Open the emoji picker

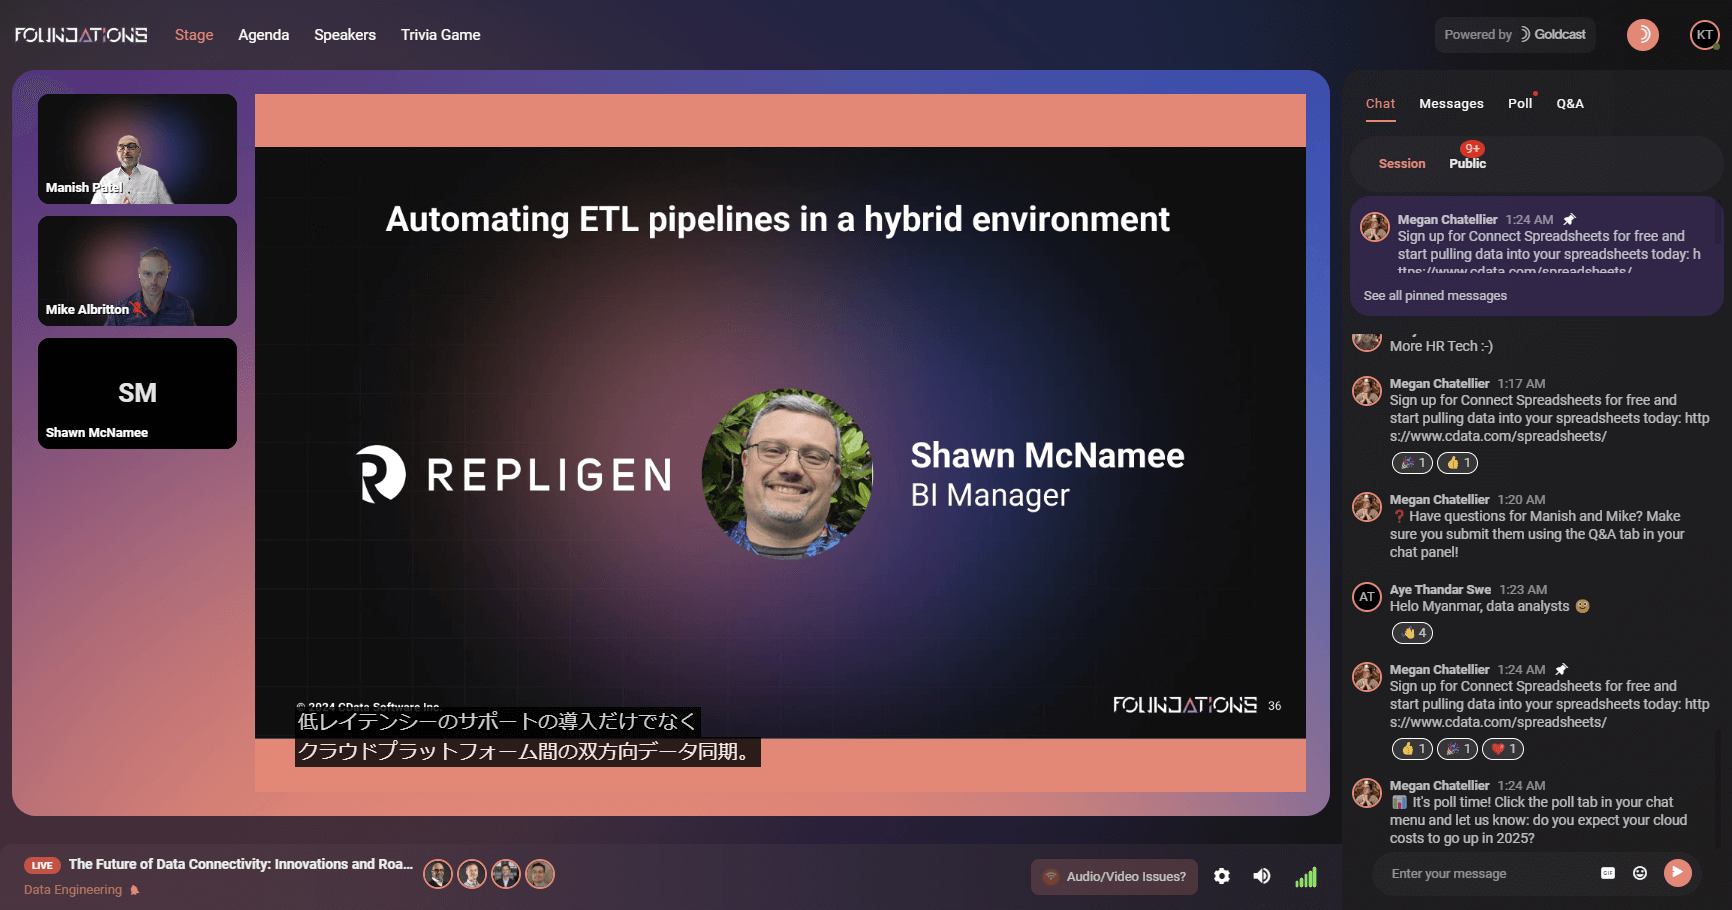click(1640, 873)
